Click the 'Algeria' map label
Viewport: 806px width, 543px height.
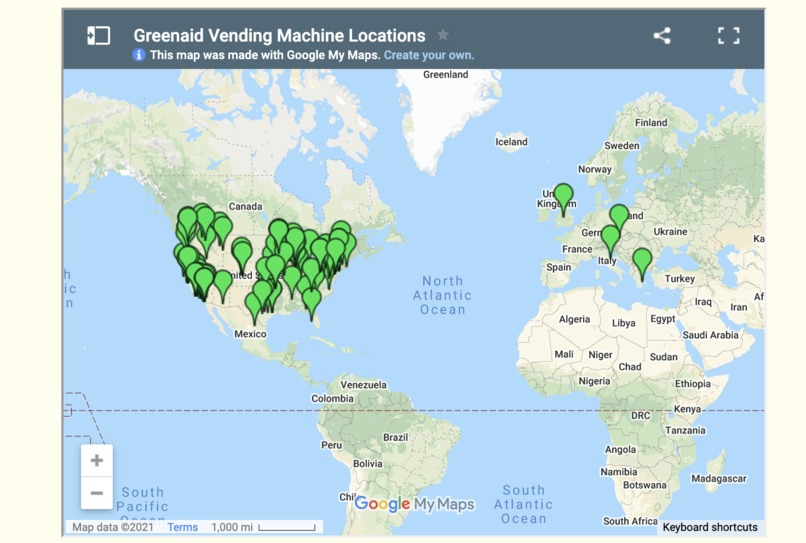pyautogui.click(x=575, y=319)
